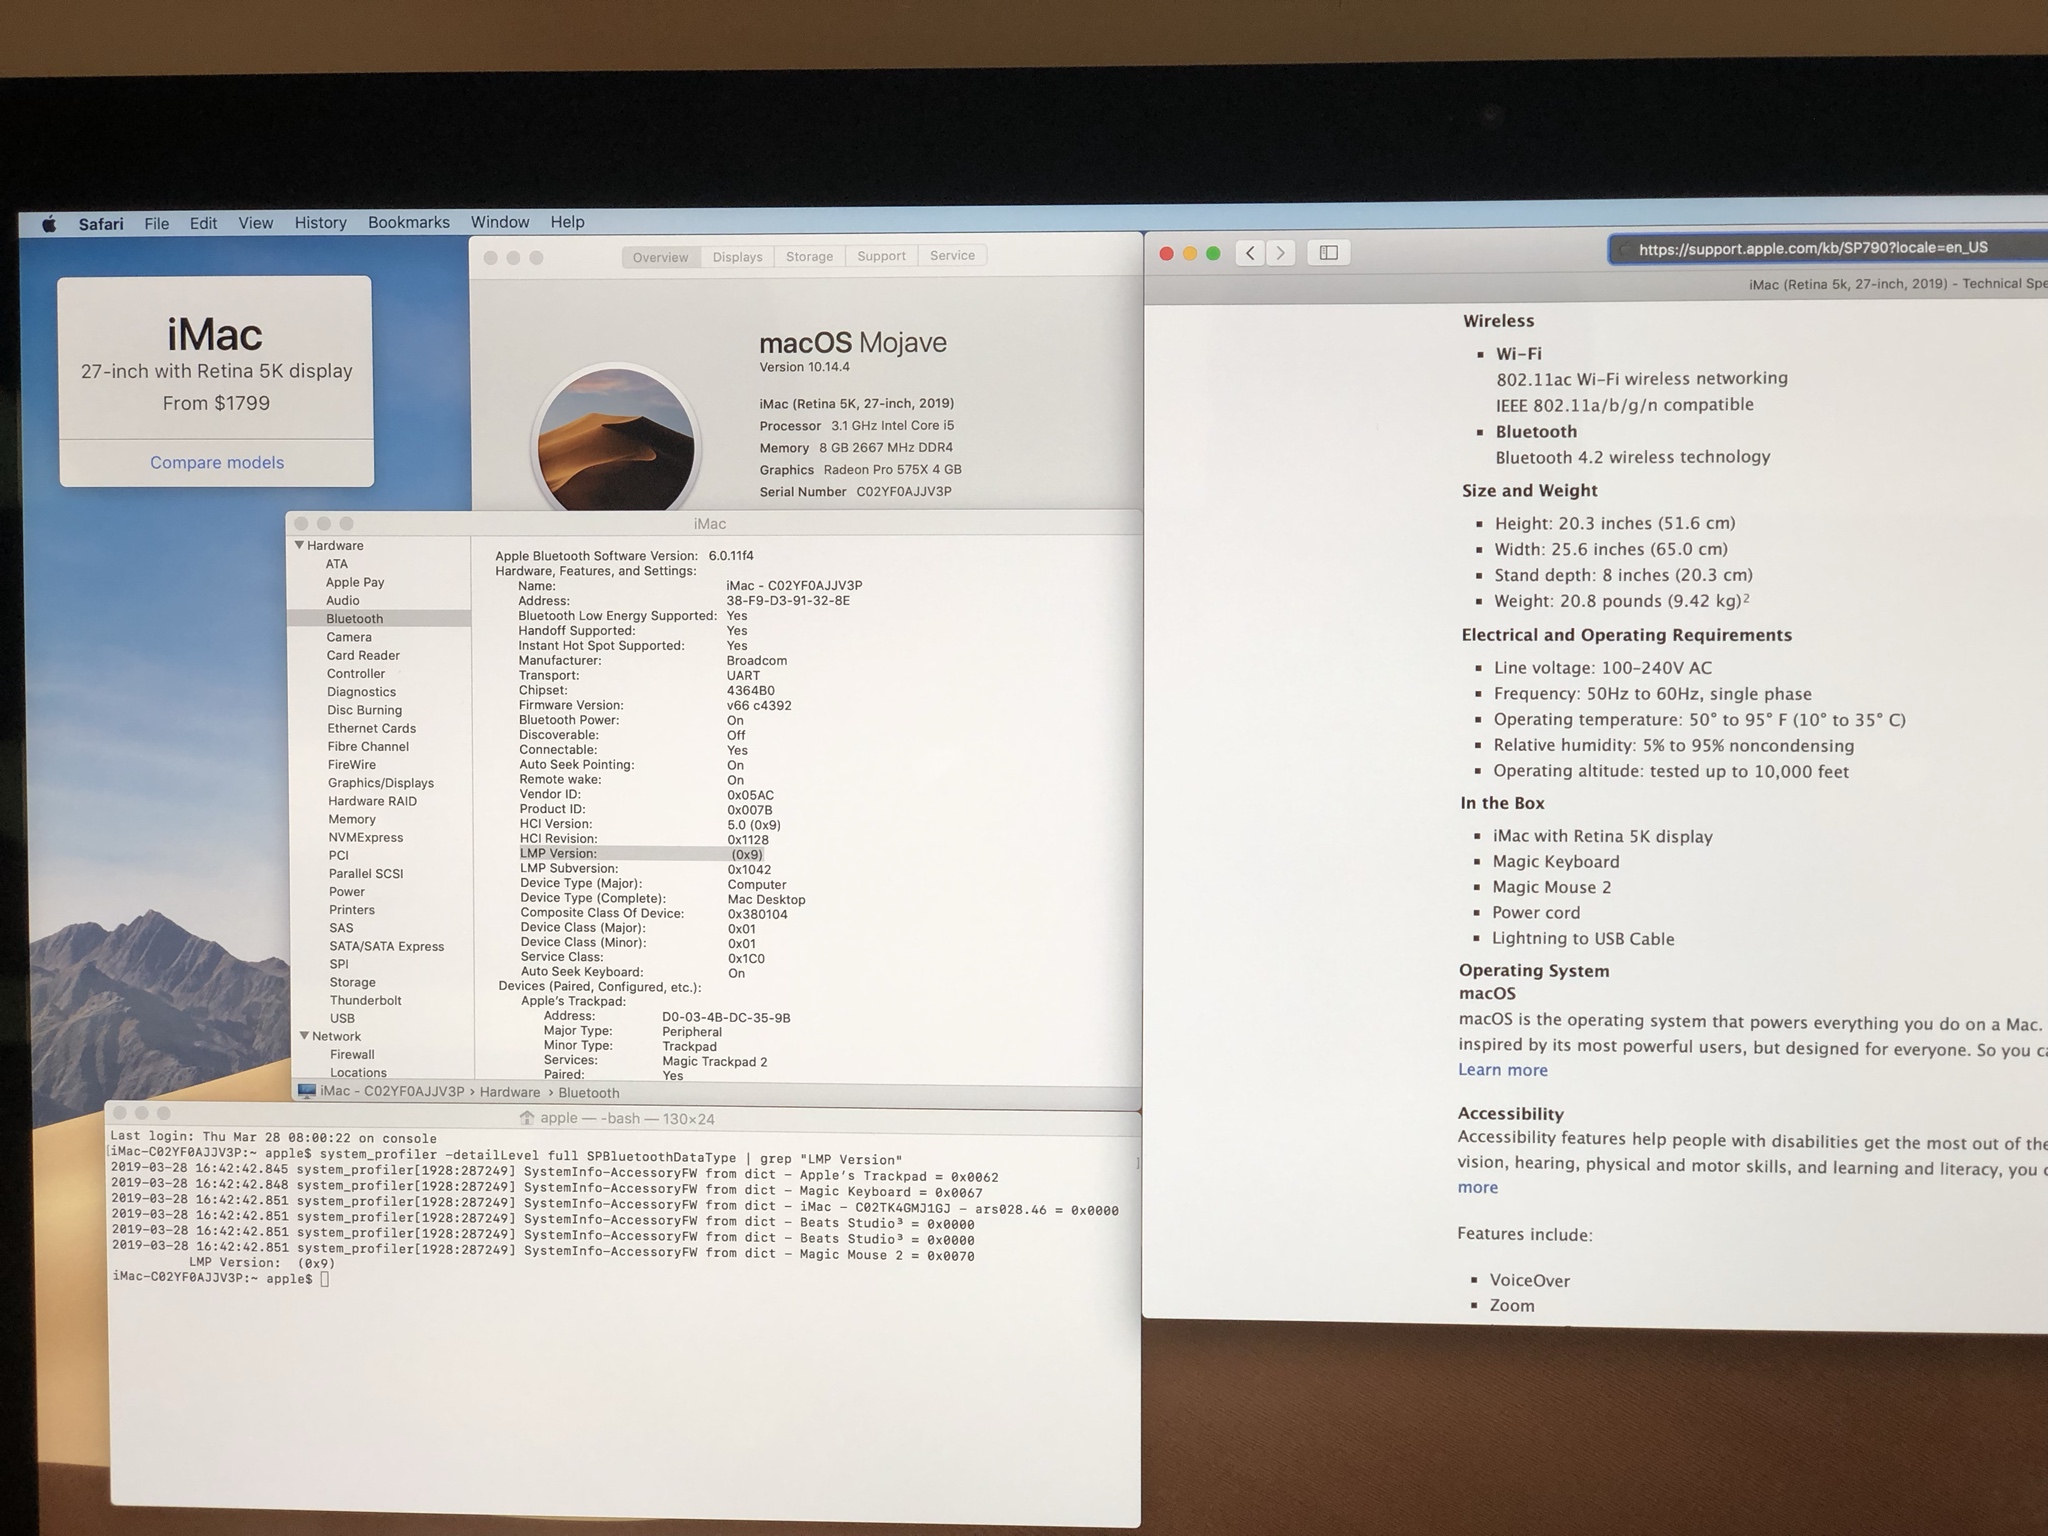Open the File menu
Viewport: 2048px width, 1536px height.
click(157, 224)
